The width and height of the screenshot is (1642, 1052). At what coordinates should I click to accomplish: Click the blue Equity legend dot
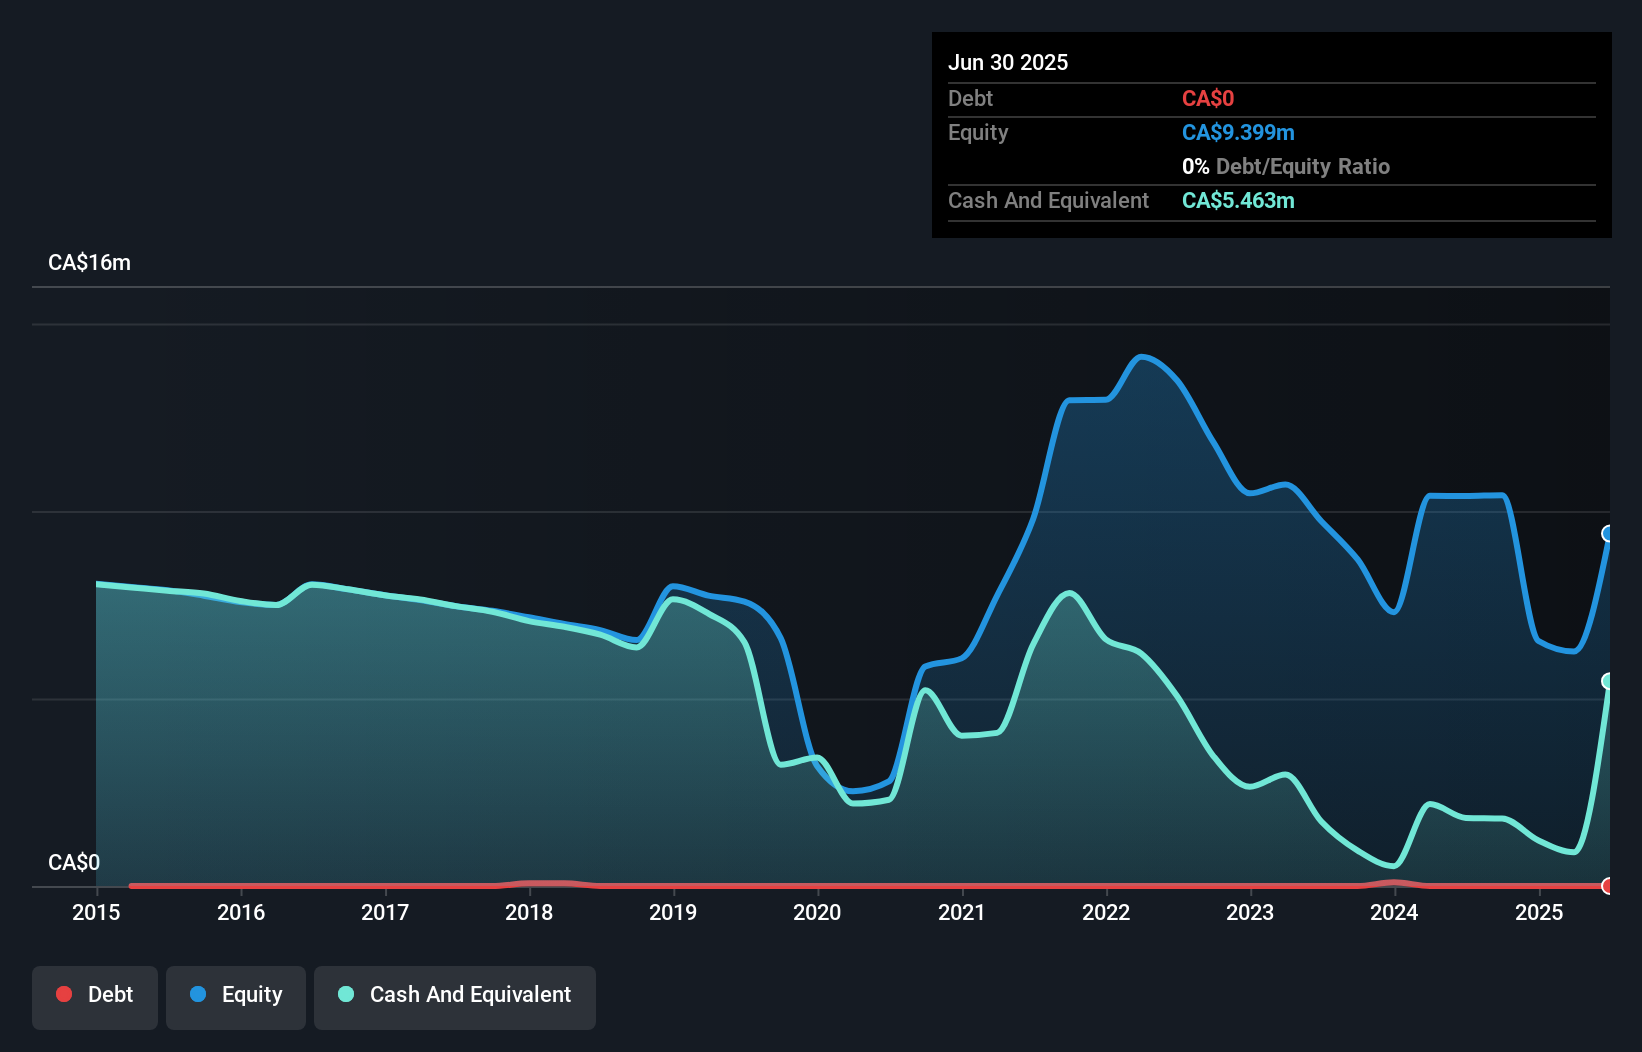[198, 994]
